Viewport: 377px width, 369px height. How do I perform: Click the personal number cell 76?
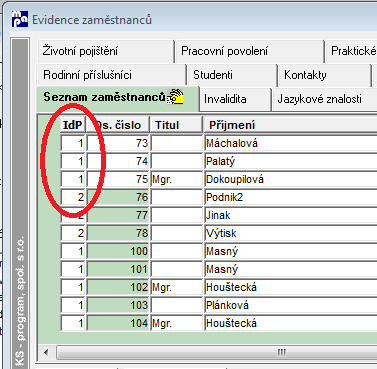118,197
